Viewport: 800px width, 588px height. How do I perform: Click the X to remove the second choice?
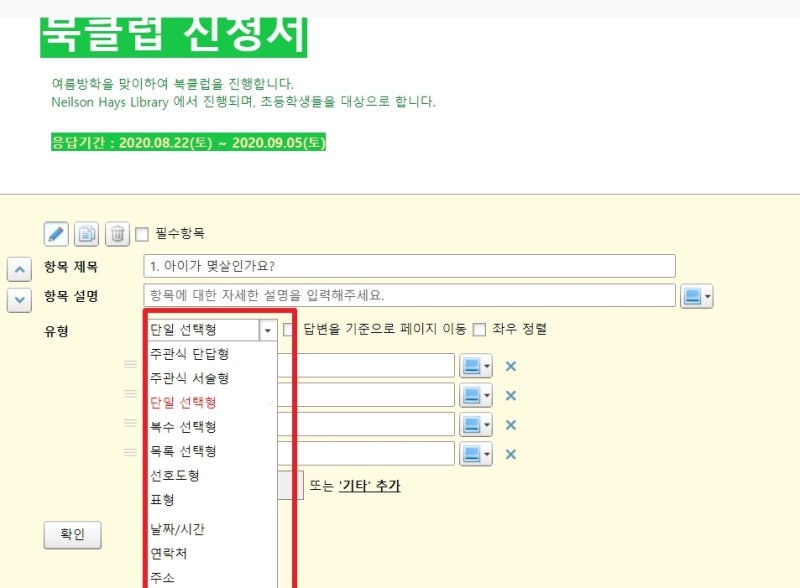[x=511, y=394]
